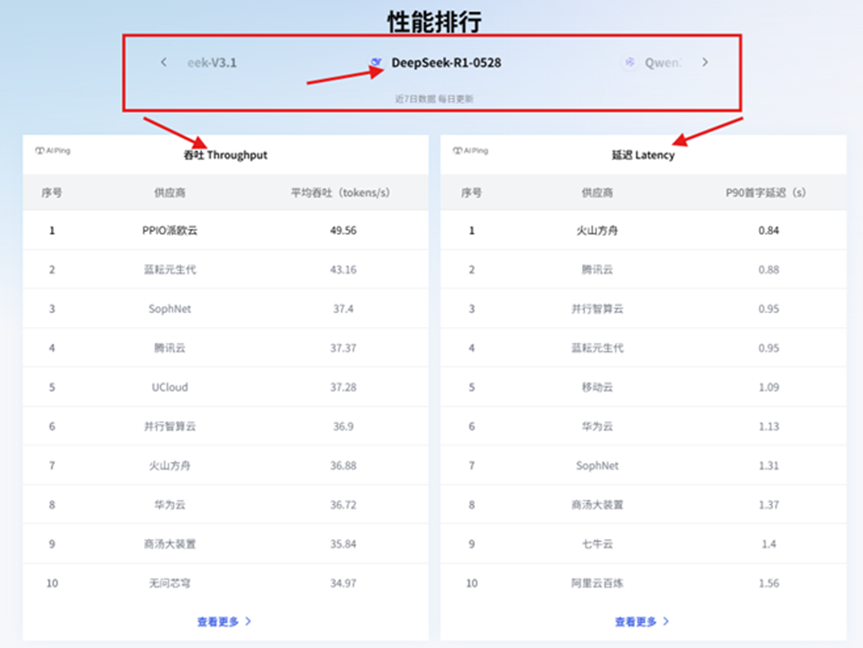The width and height of the screenshot is (863, 648).
Task: Select SophNet in Latency table
Action: [x=597, y=466]
